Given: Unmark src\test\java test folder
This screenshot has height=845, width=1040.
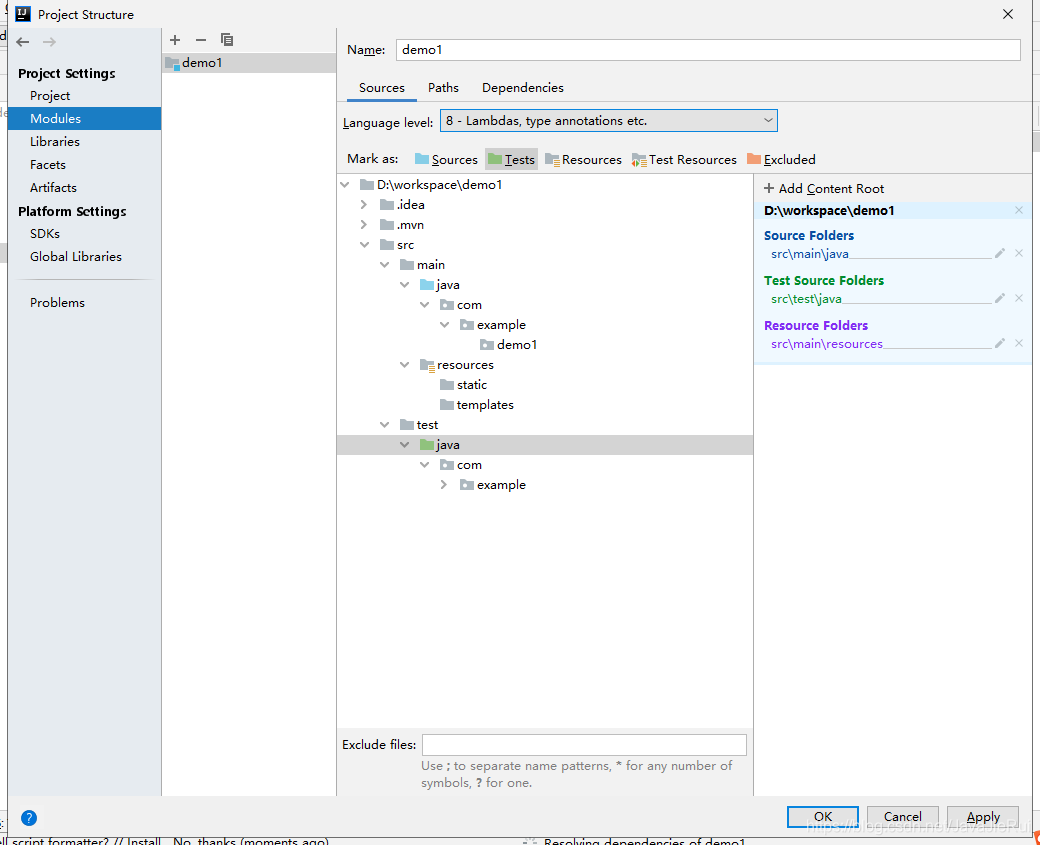Looking at the screenshot, I should pyautogui.click(x=1019, y=298).
